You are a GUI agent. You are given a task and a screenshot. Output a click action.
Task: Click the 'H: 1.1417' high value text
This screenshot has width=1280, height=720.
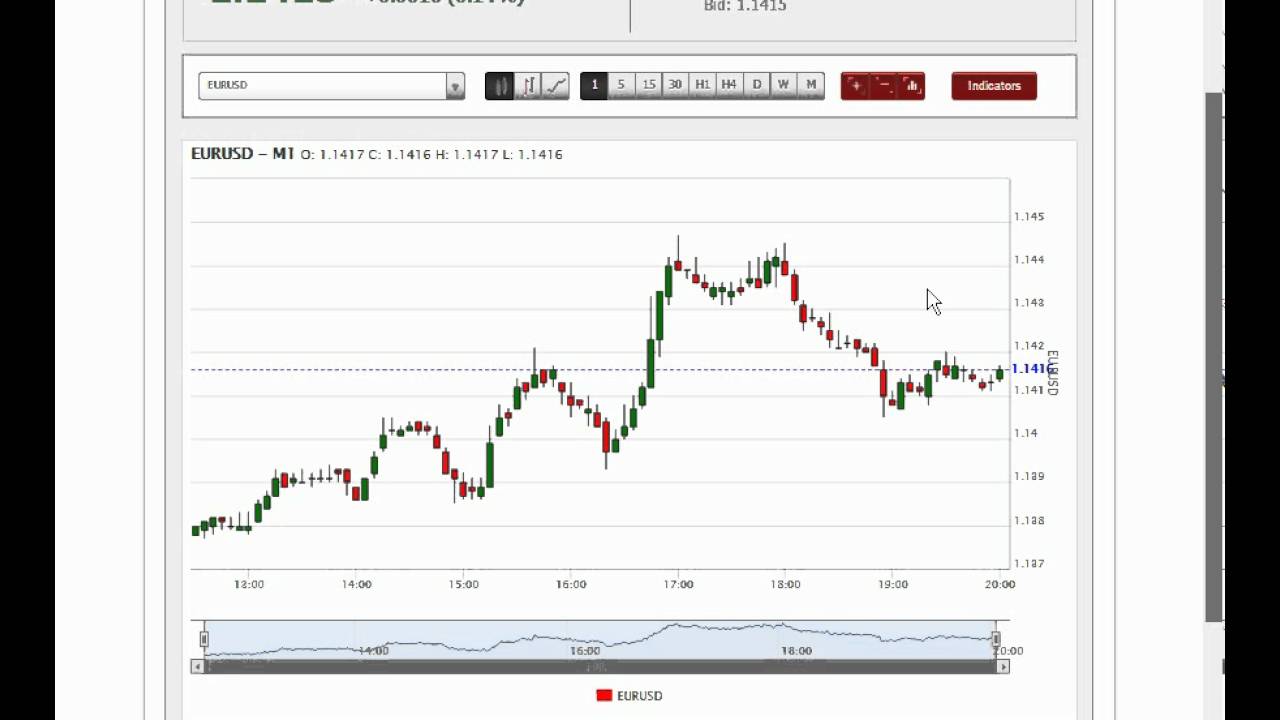466,155
